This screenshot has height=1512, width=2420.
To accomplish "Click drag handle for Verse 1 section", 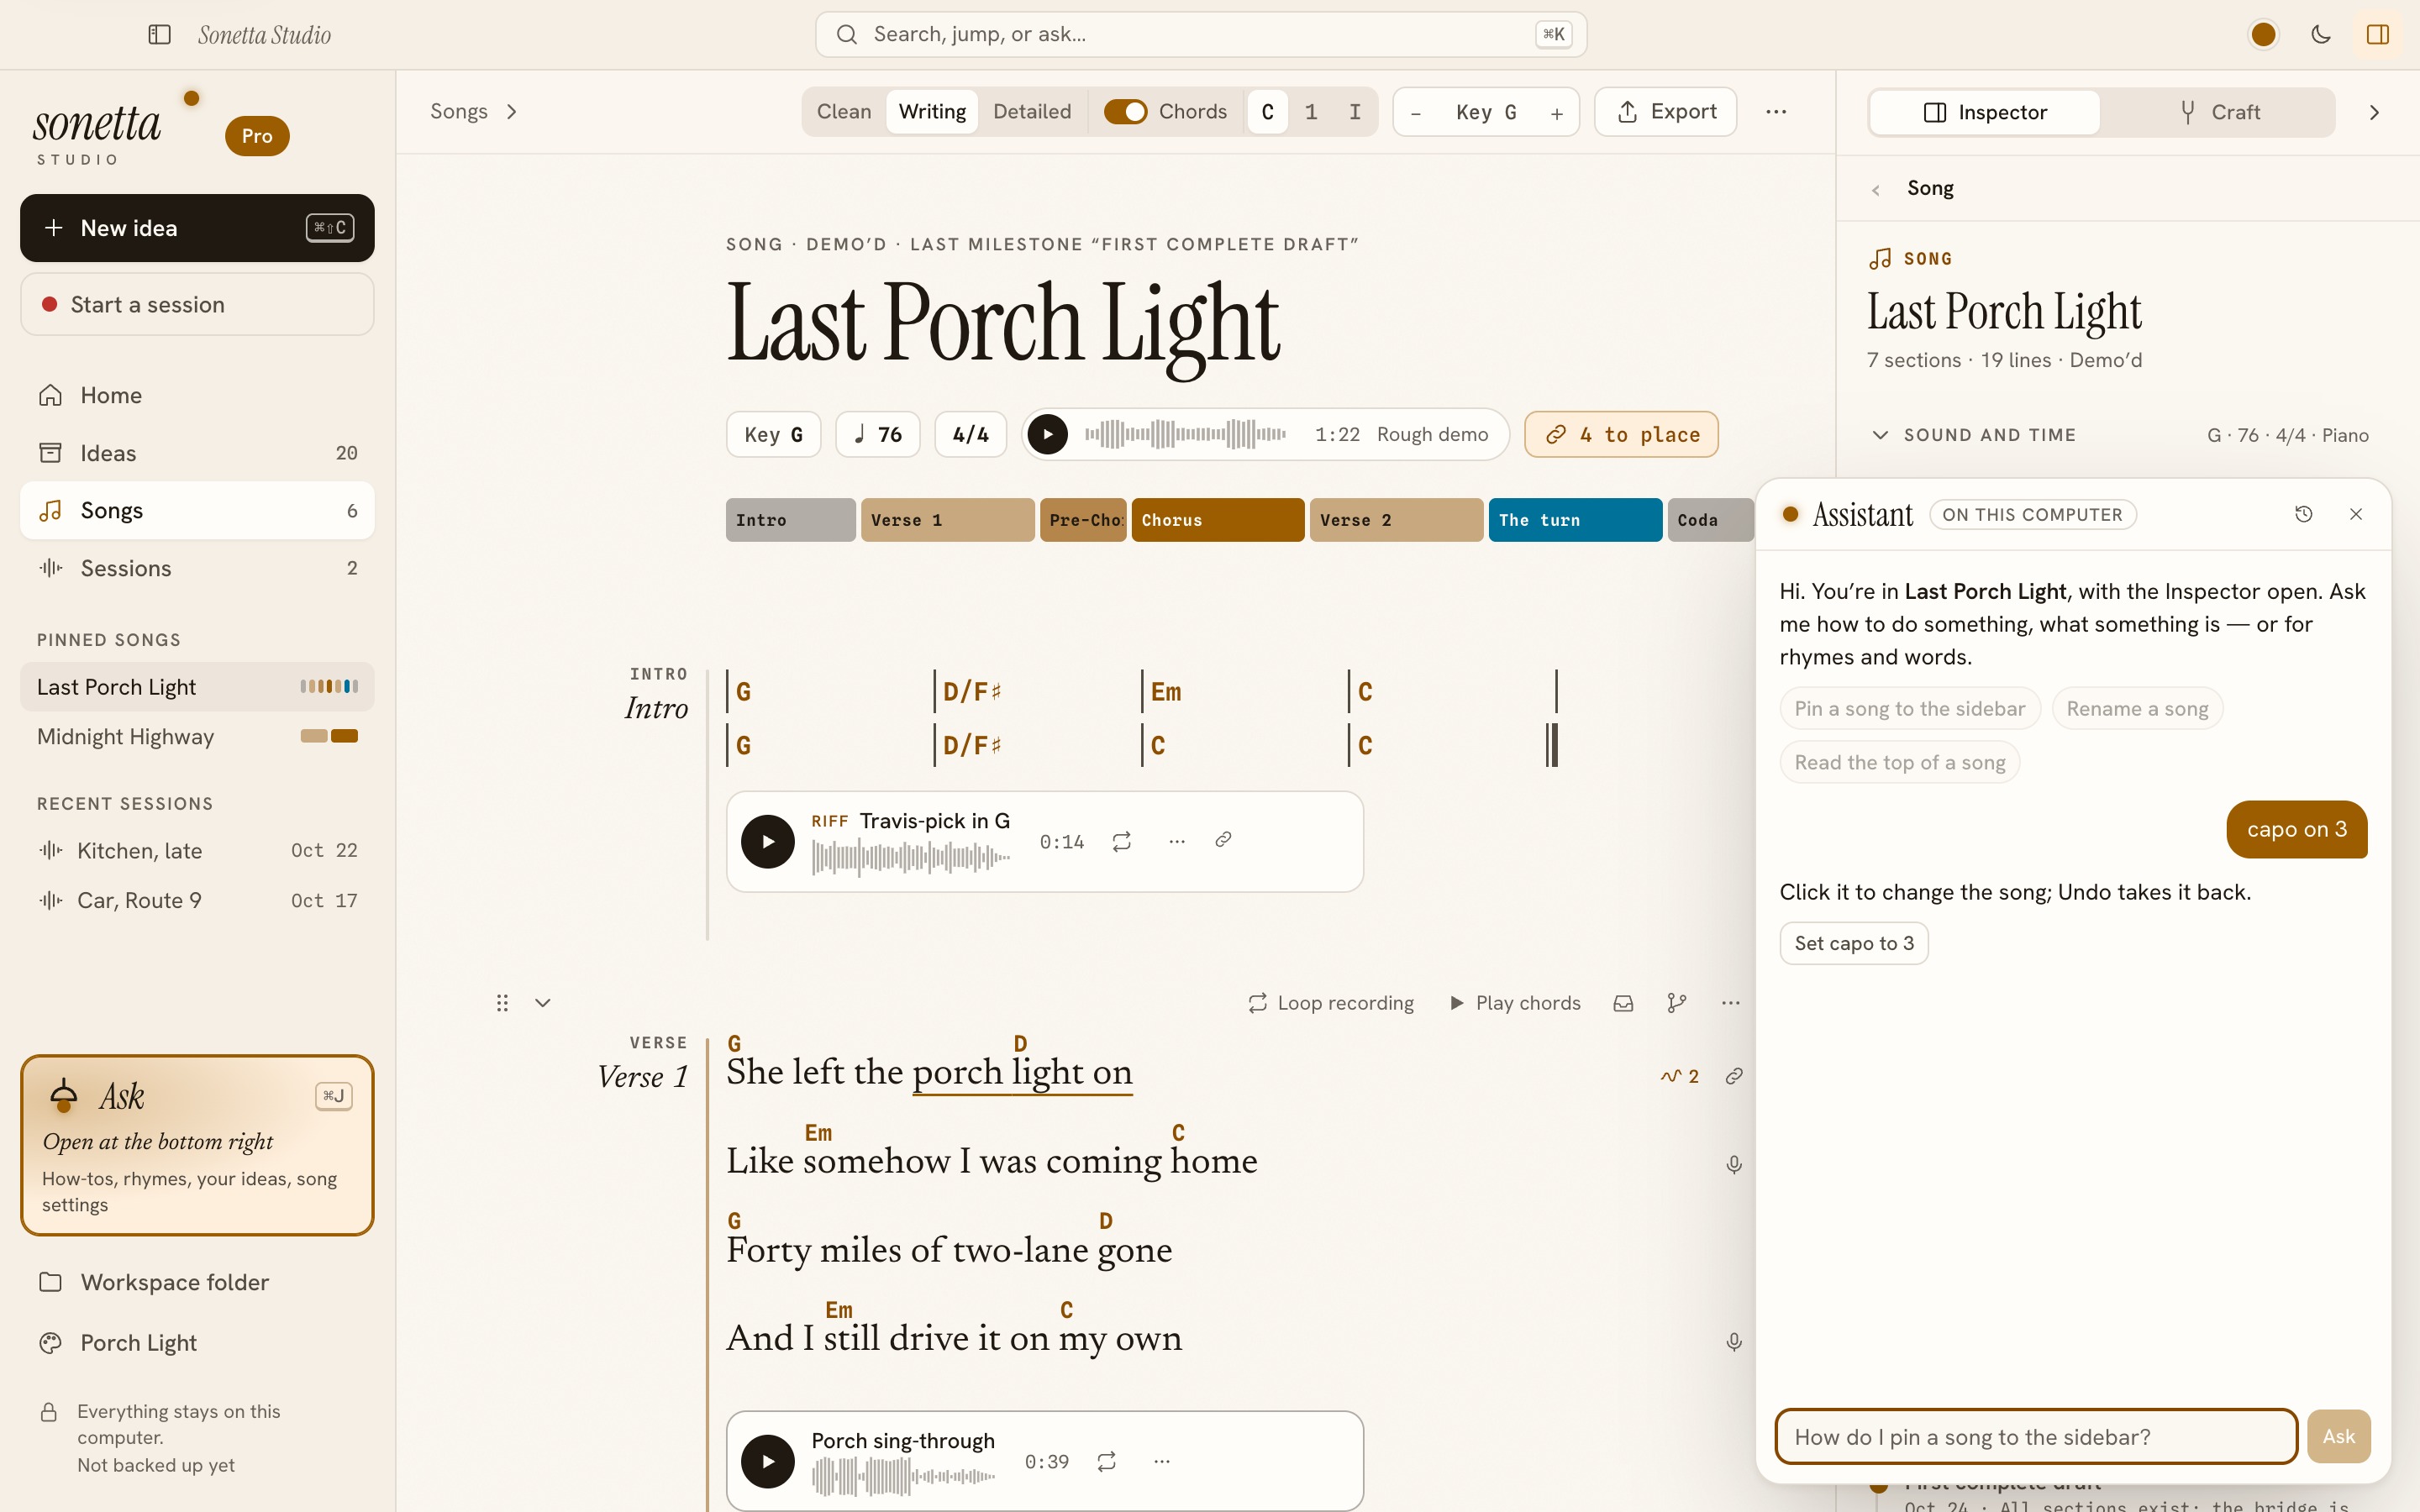I will pos(502,1003).
